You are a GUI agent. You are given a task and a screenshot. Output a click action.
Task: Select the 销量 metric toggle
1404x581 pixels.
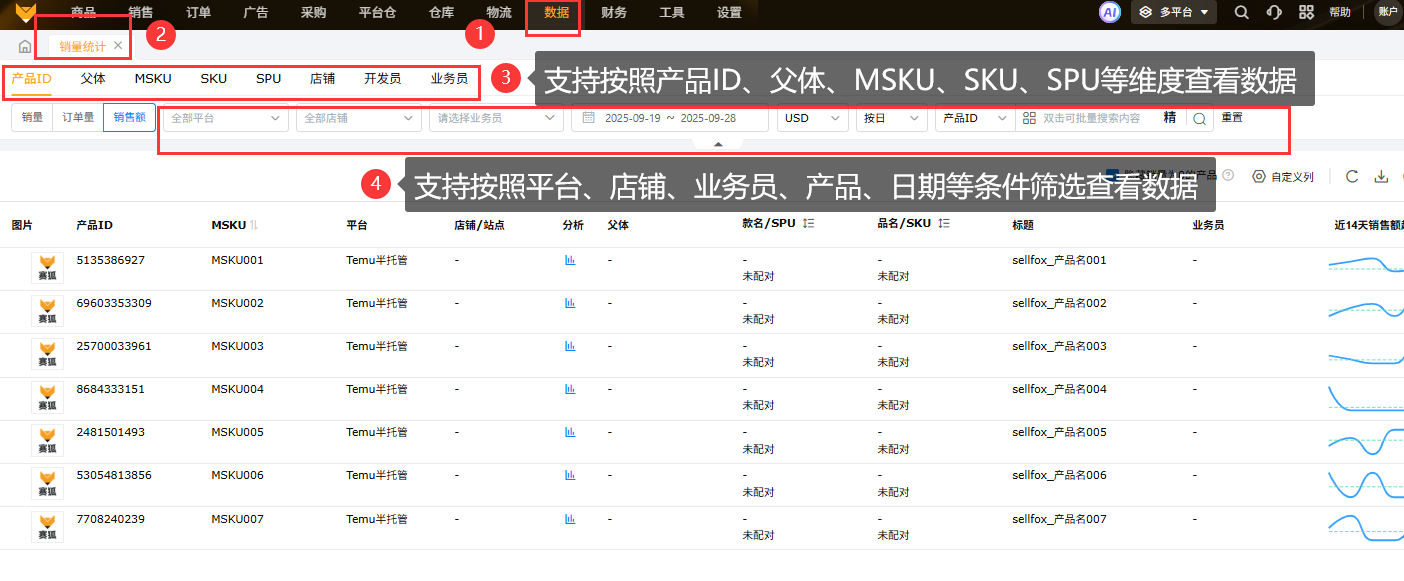32,117
